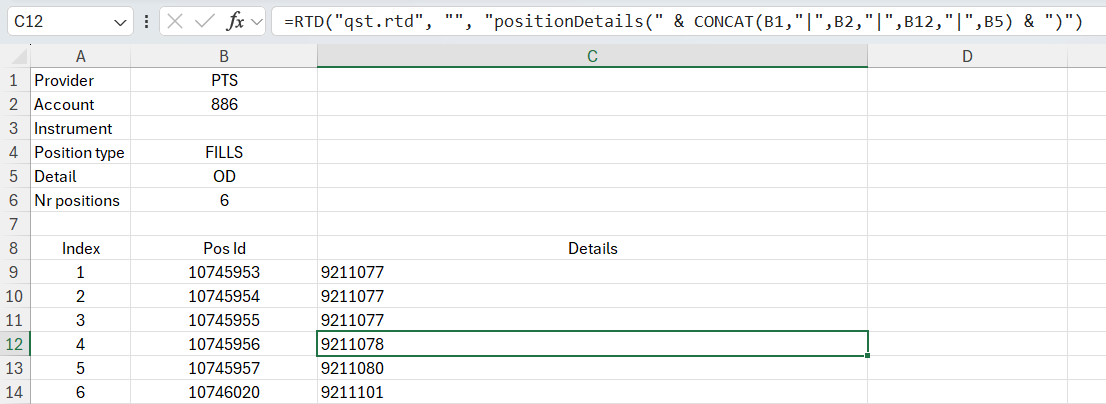Viewport: 1106px width, 404px height.
Task: Select column A header
Action: click(80, 56)
